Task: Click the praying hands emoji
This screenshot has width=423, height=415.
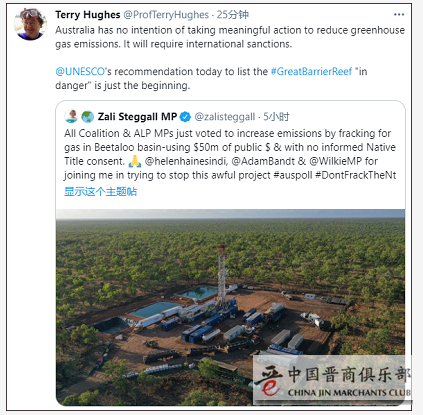Action: coord(135,161)
